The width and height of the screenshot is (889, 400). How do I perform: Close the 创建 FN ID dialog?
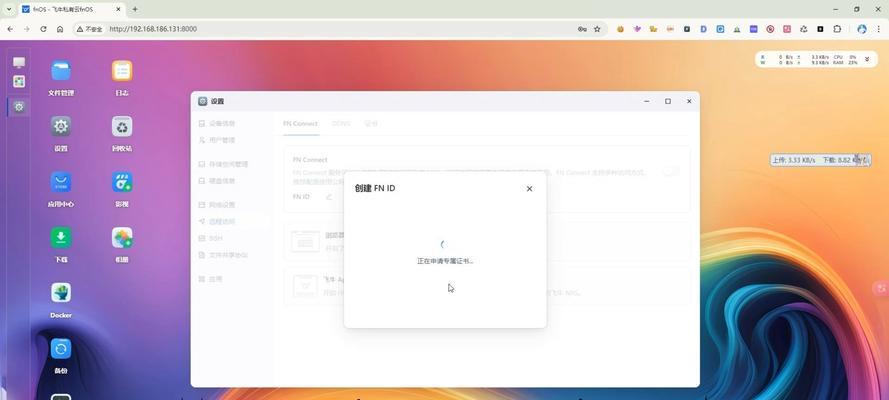[x=529, y=189]
